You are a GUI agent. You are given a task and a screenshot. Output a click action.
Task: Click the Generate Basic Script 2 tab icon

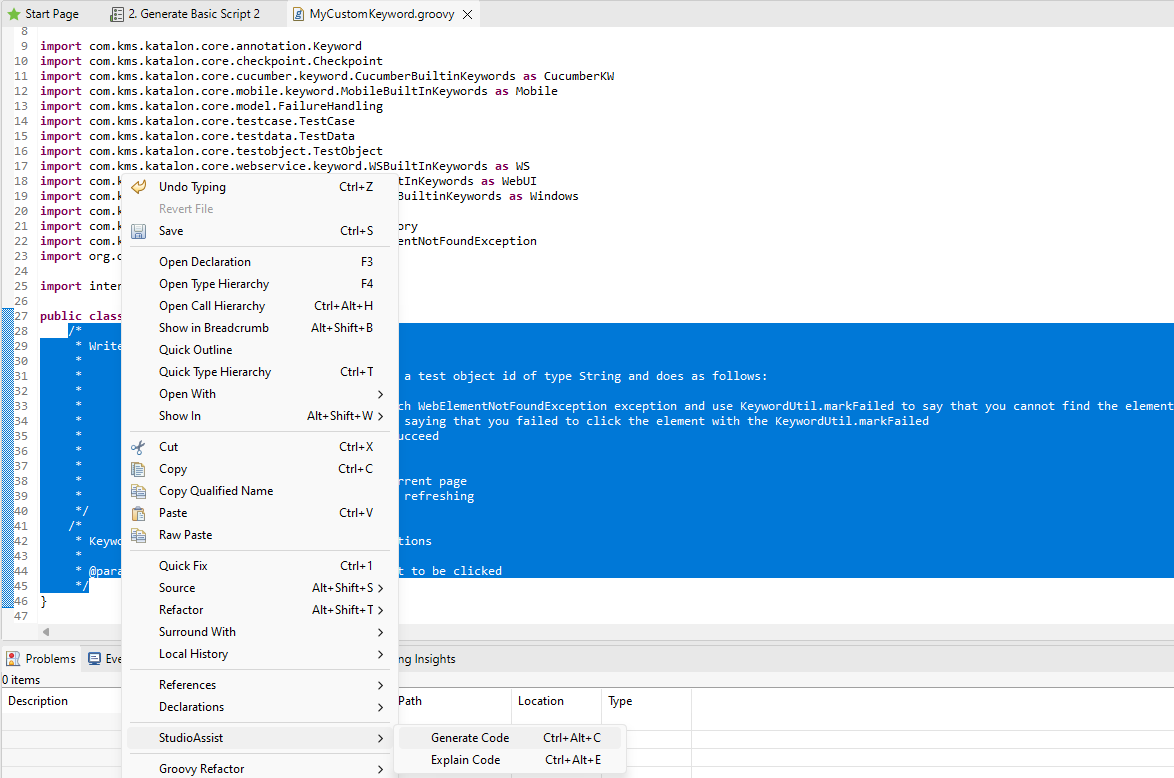(117, 14)
